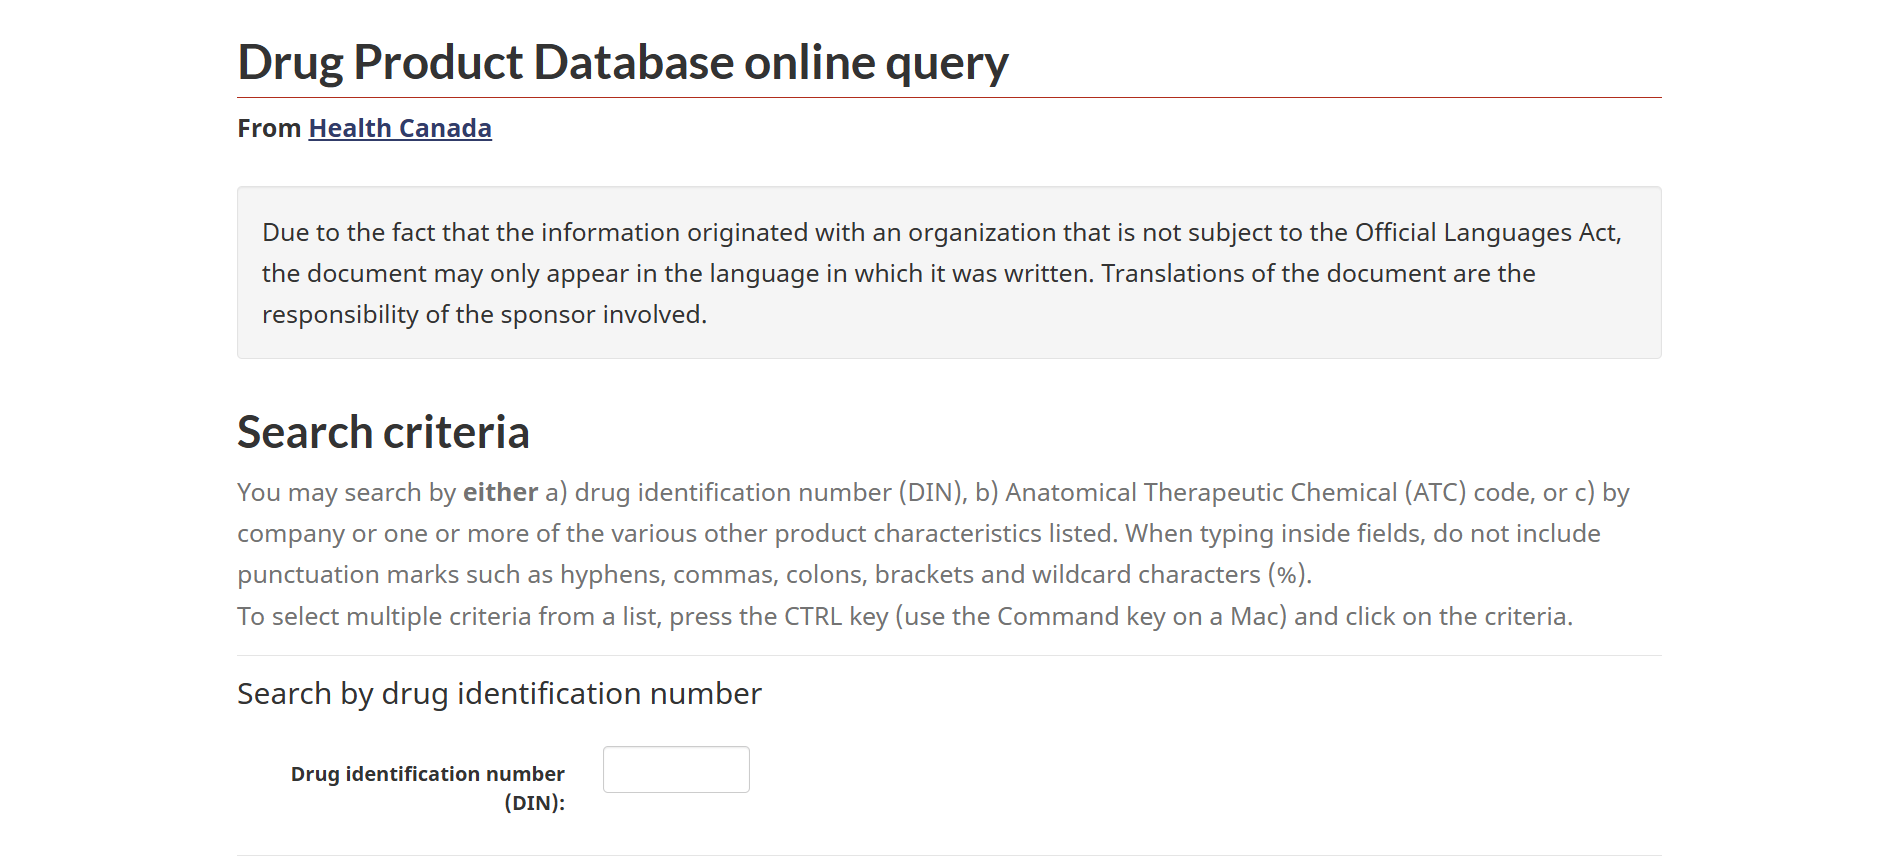Click 'responsibility of the sponsor involved' text

coord(484,314)
